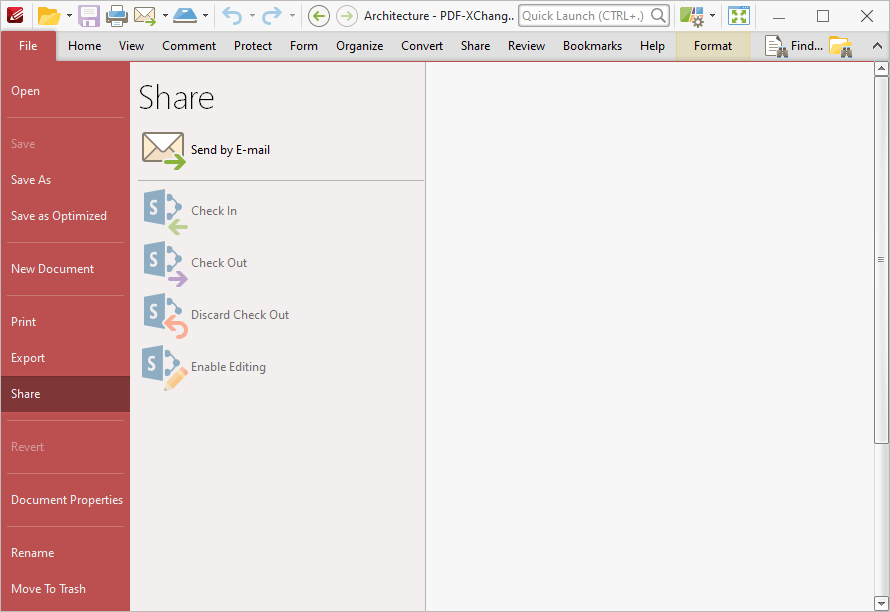Open Document Properties from the sidebar
This screenshot has width=890, height=612.
[66, 499]
